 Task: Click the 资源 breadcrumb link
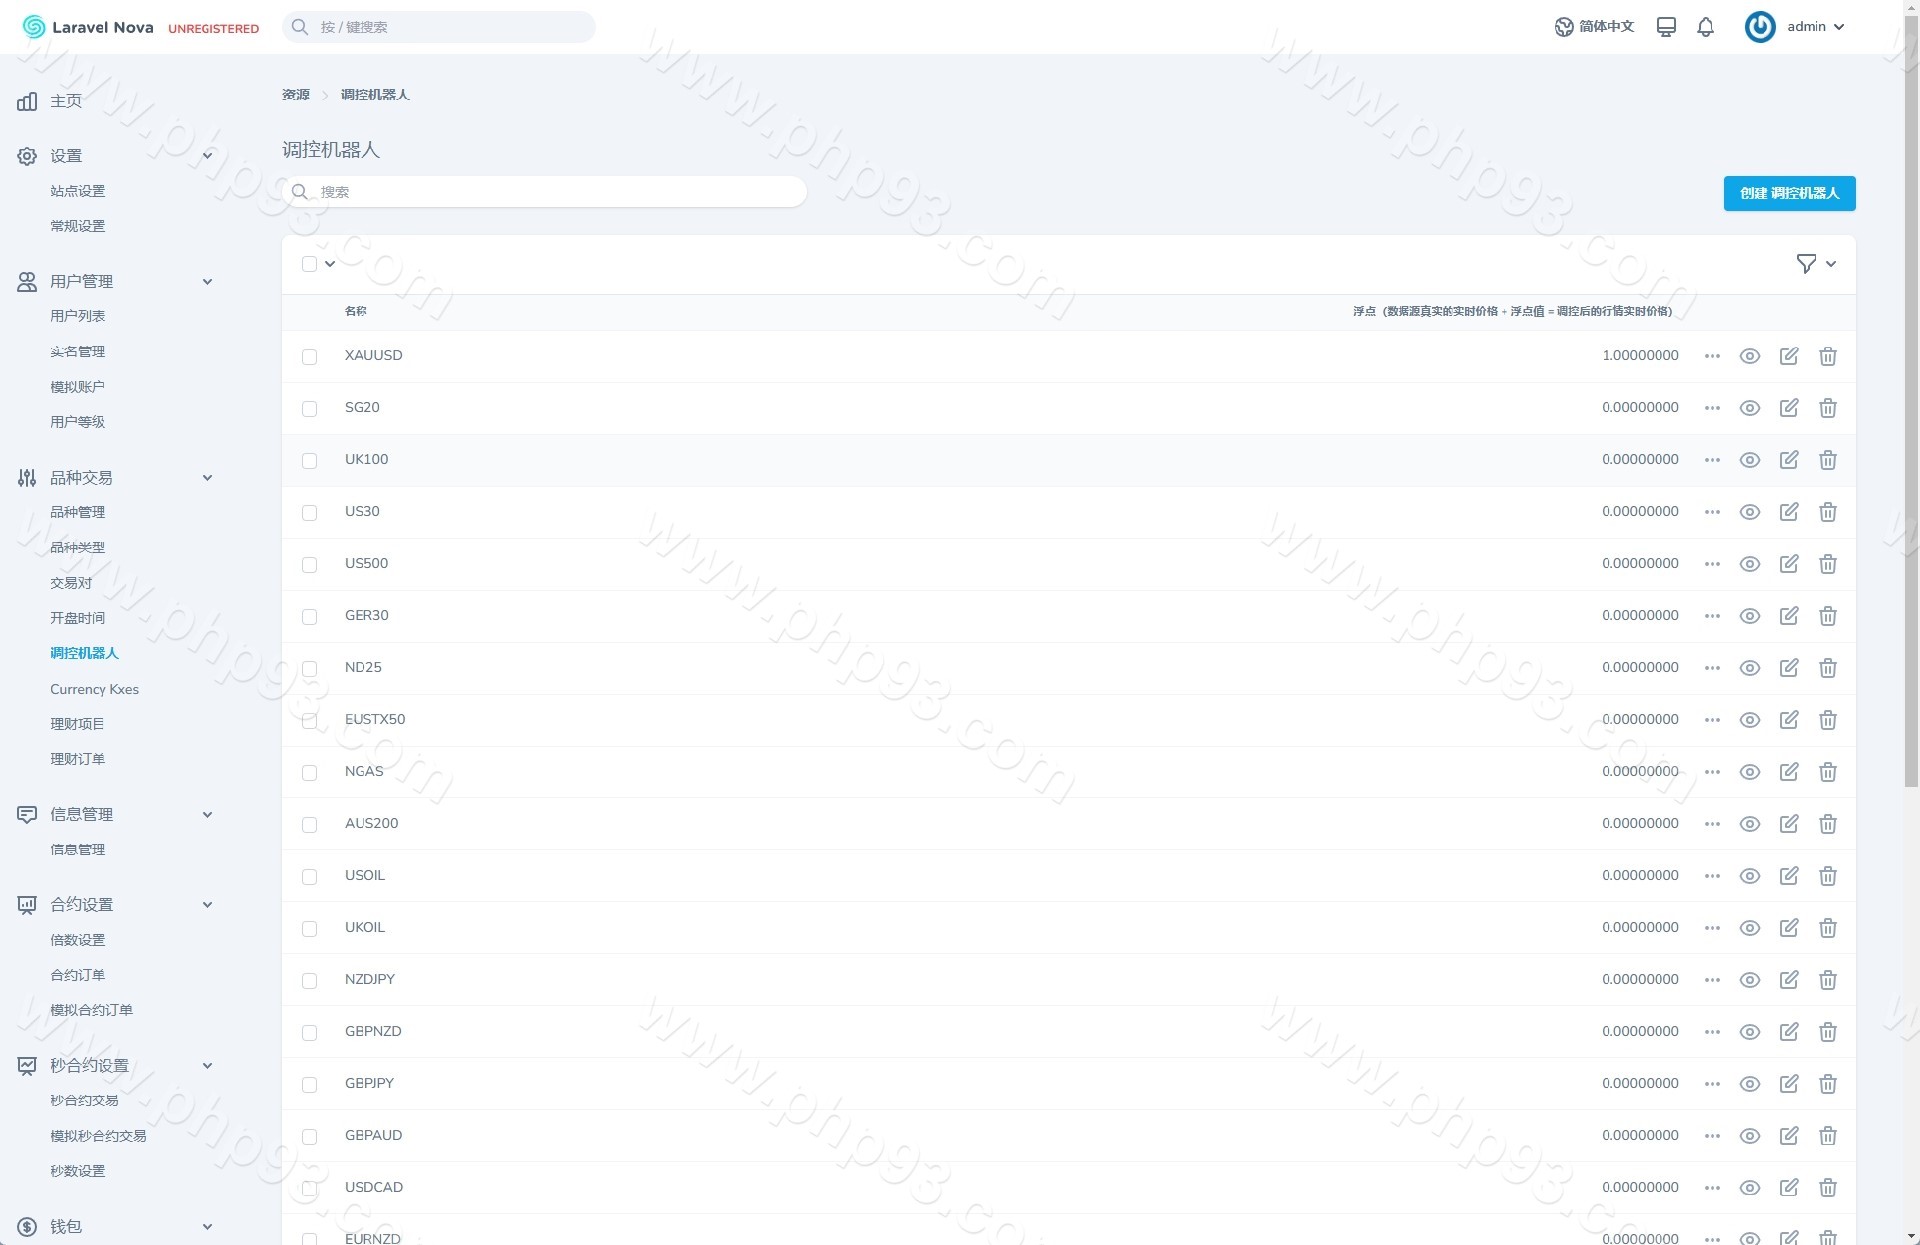pyautogui.click(x=295, y=95)
